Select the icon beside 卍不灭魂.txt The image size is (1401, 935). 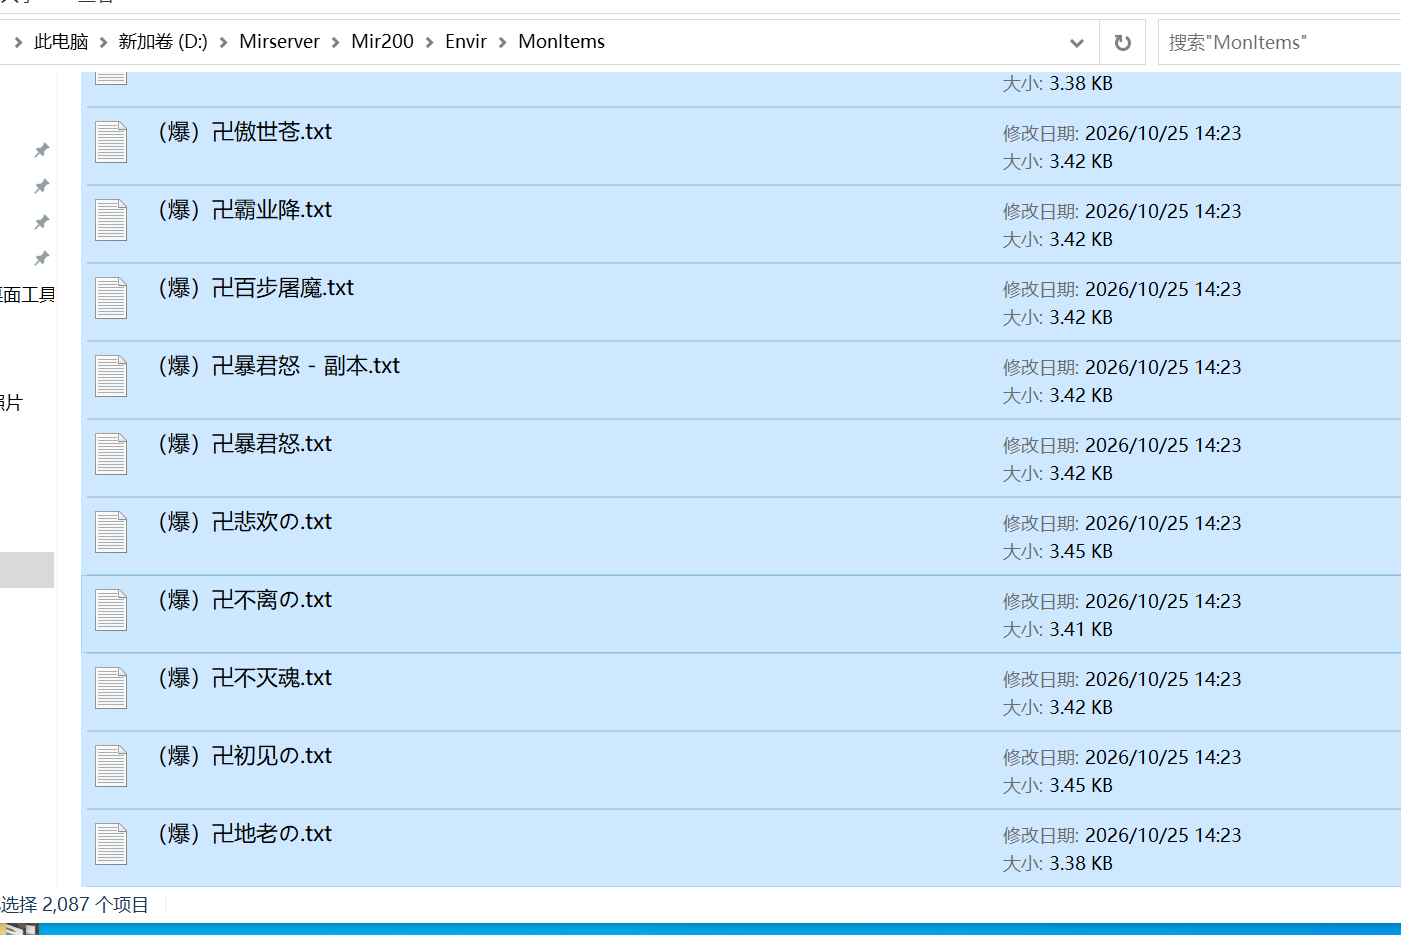click(111, 688)
